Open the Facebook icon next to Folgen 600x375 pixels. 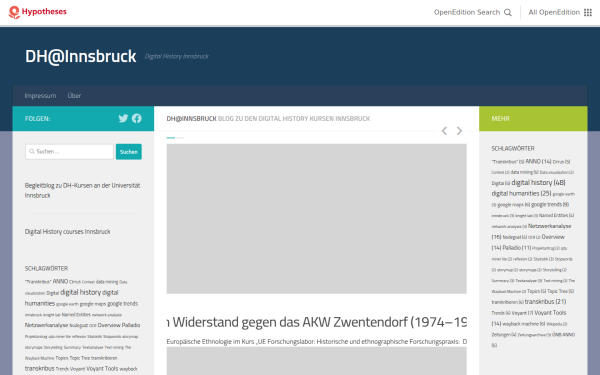click(137, 118)
